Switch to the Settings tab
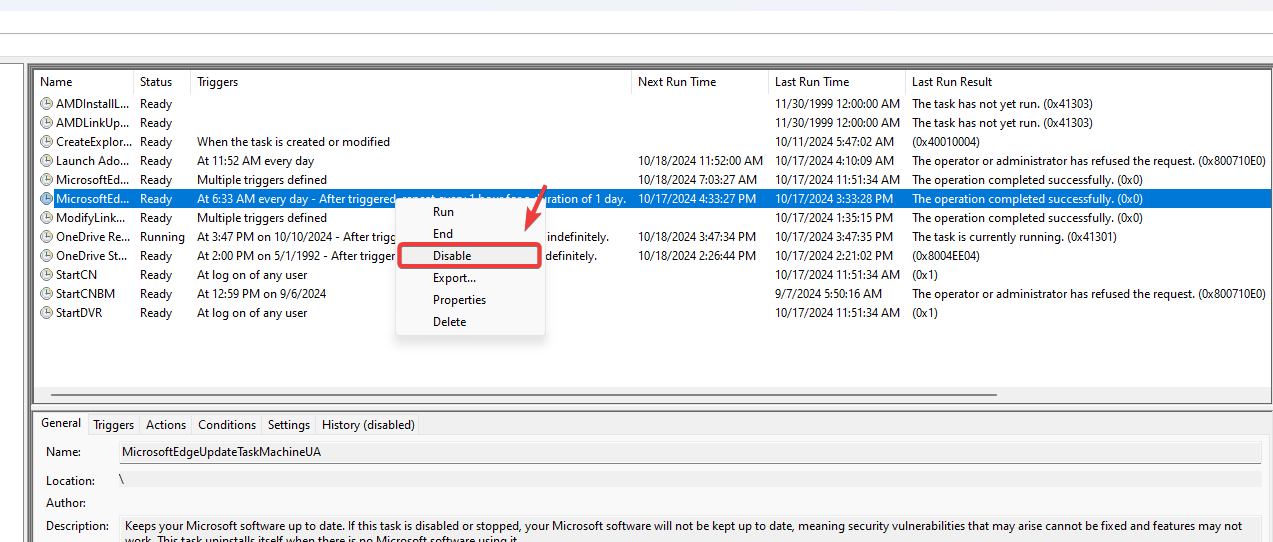This screenshot has height=542, width=1273. pos(289,425)
